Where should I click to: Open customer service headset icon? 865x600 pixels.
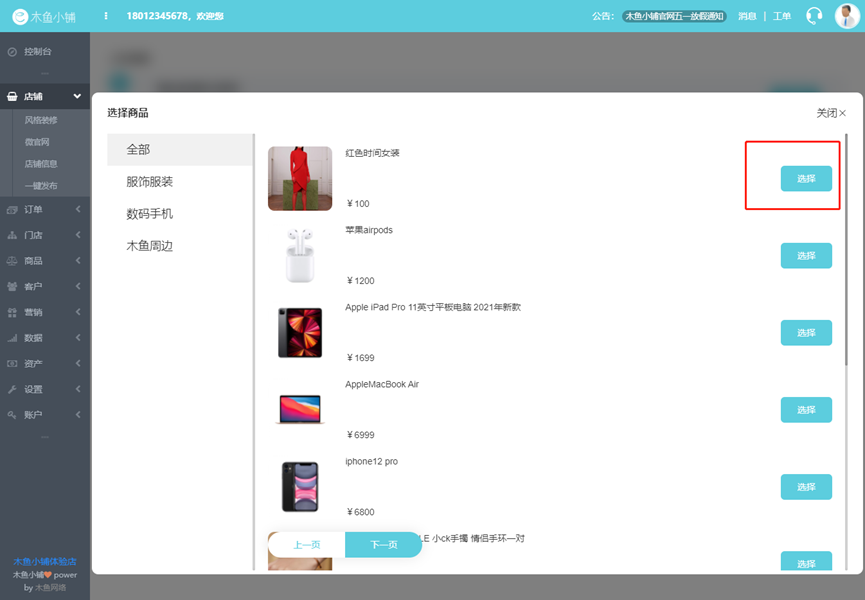pos(814,16)
